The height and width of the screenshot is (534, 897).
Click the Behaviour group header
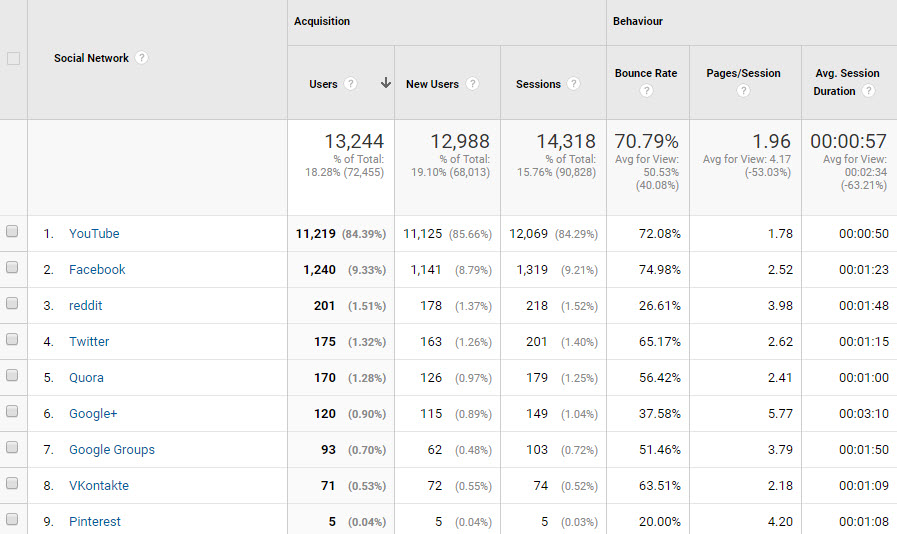coord(638,21)
